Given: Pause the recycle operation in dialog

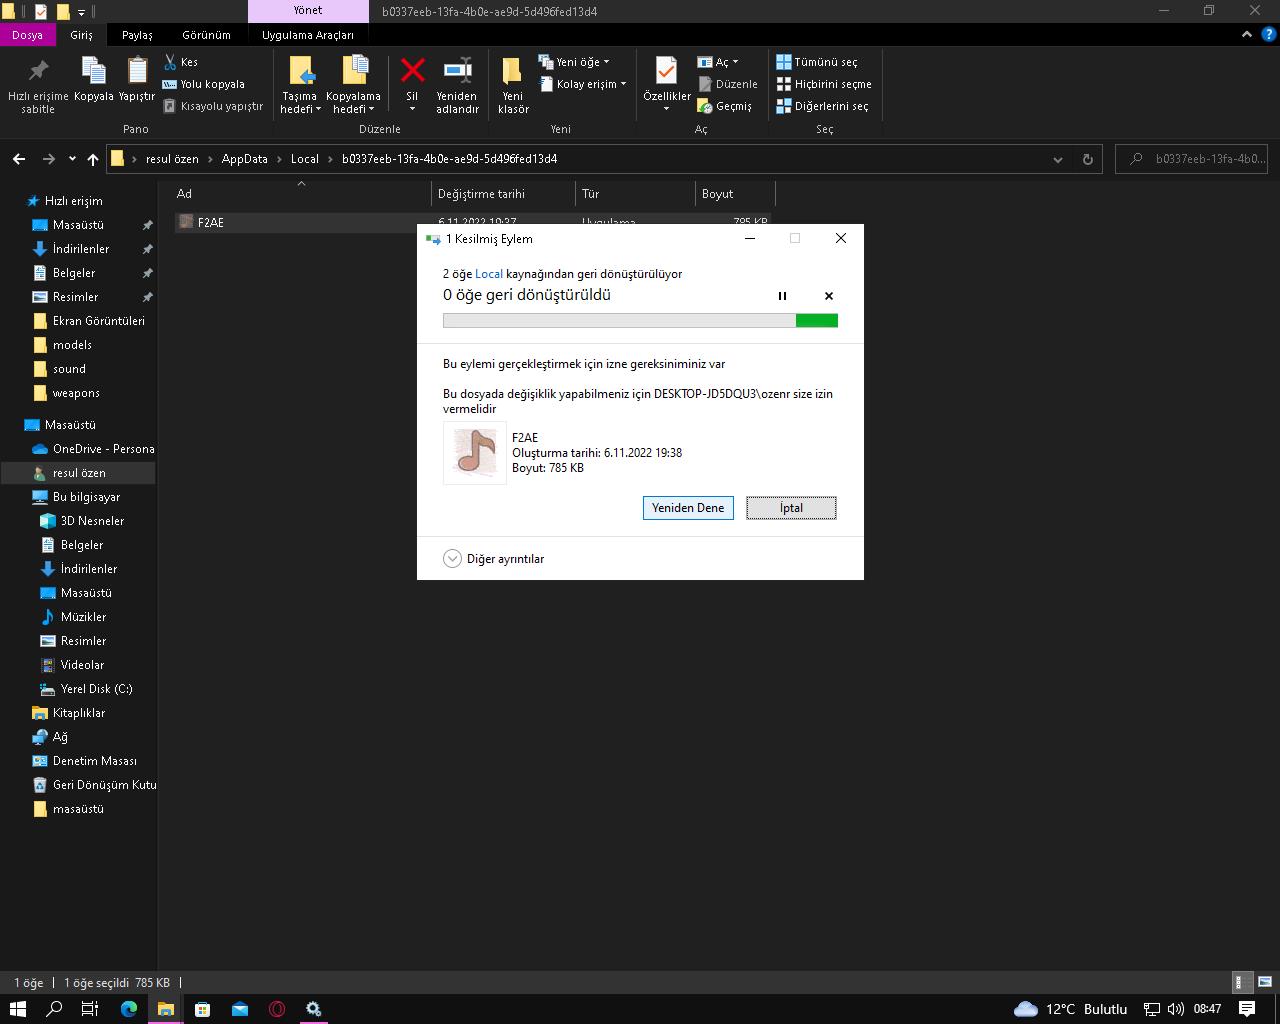Looking at the screenshot, I should pyautogui.click(x=782, y=296).
